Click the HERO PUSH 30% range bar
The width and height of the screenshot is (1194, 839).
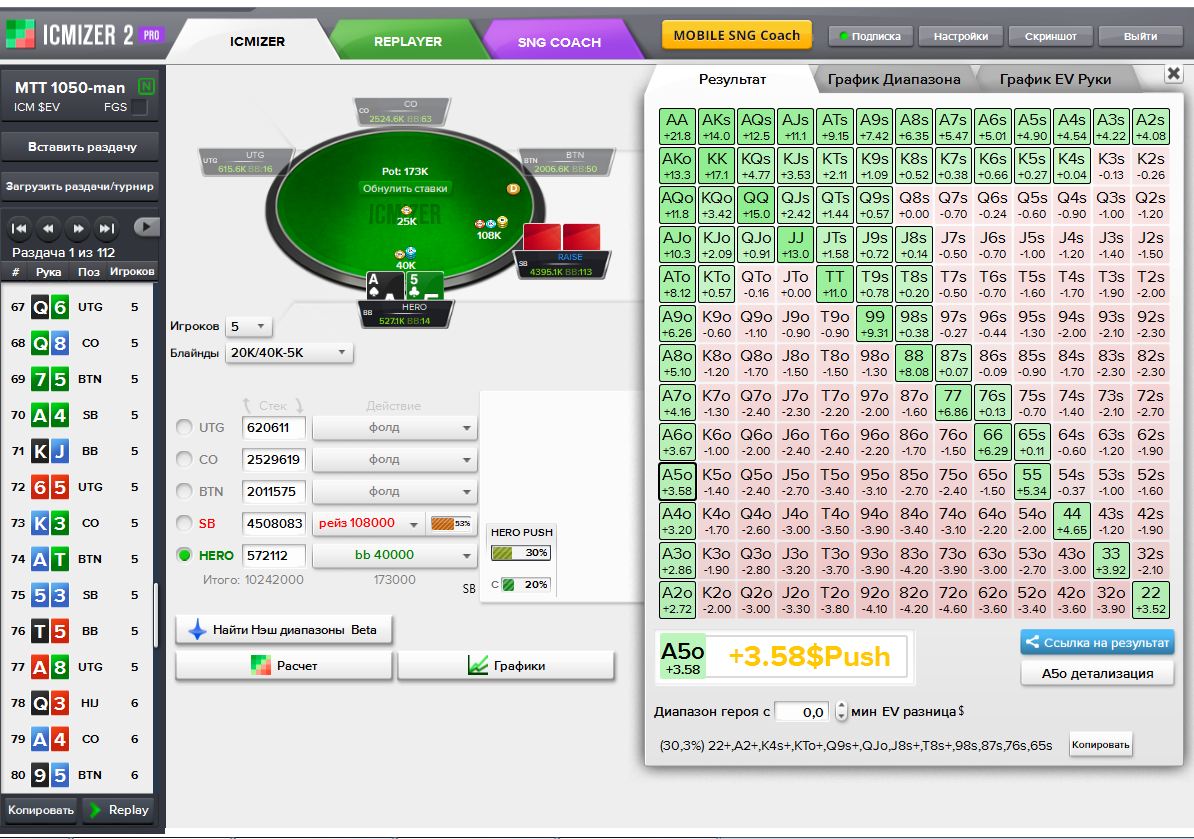point(521,553)
